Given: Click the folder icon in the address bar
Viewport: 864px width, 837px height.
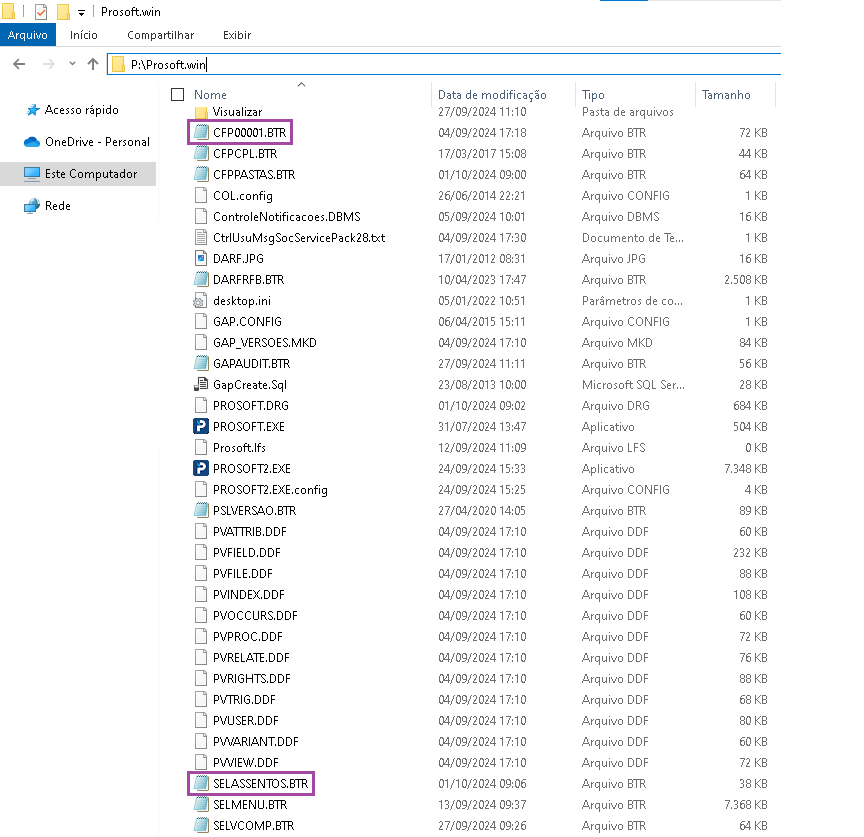Looking at the screenshot, I should (x=118, y=64).
